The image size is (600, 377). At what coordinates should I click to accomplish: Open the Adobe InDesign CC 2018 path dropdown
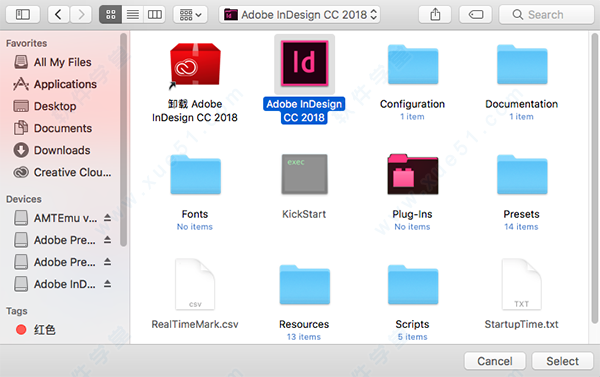[300, 15]
